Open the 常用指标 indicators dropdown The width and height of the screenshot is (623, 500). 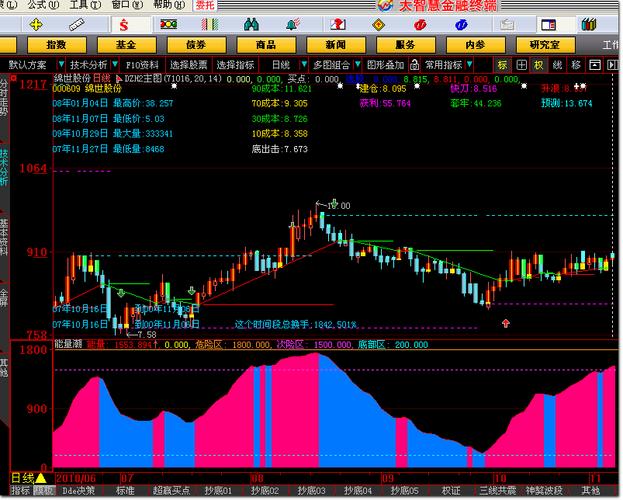click(x=445, y=64)
